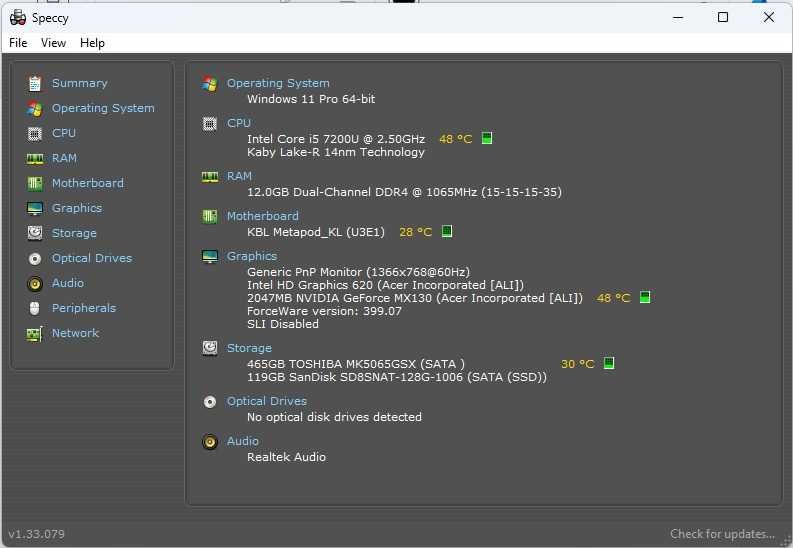Go to the CPU section in sidebar
The image size is (793, 548).
click(x=64, y=133)
